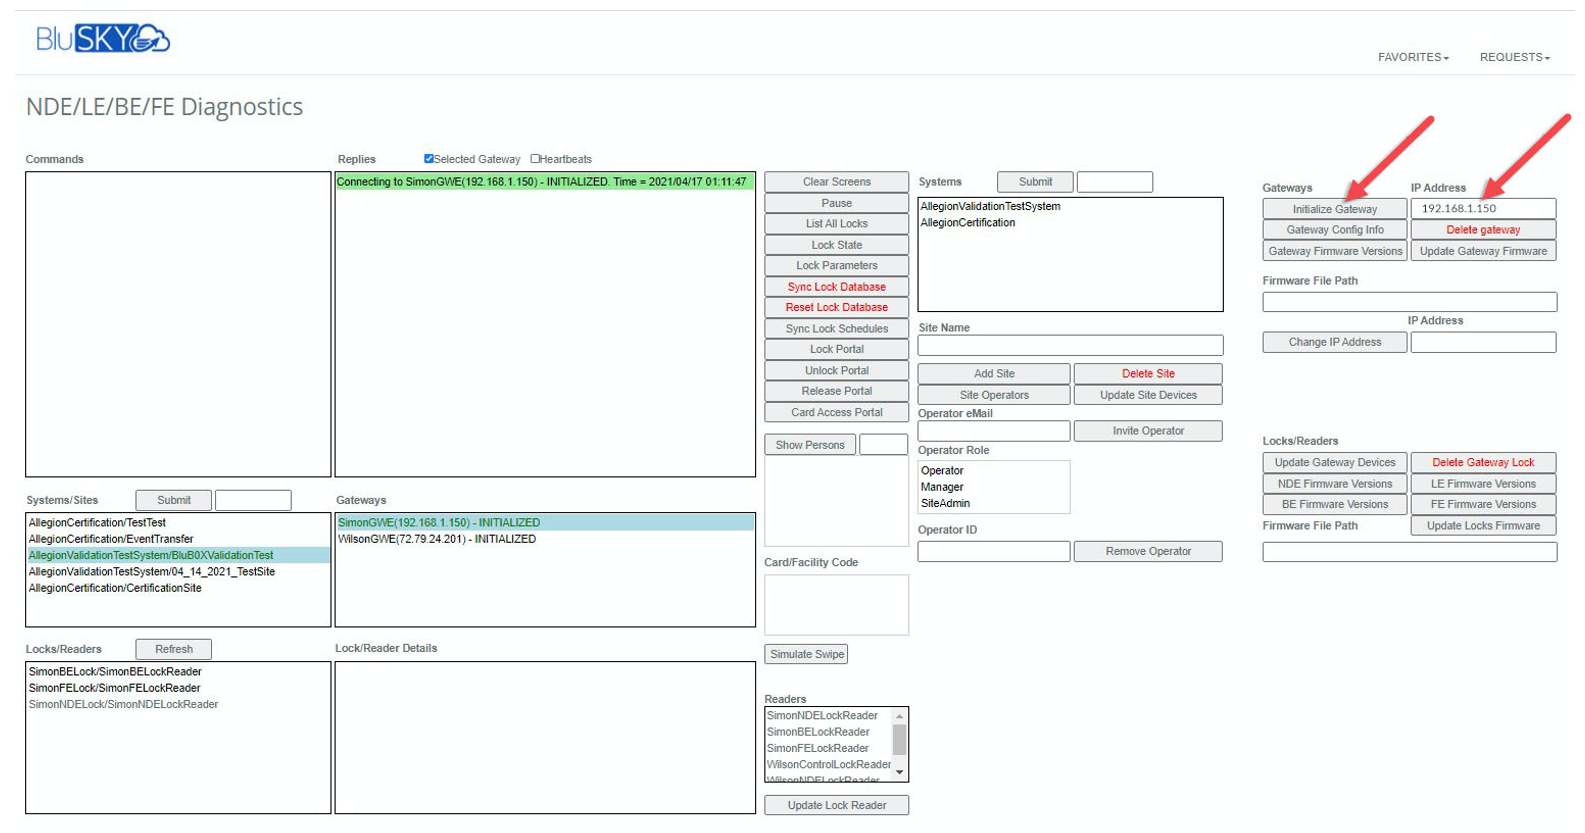
Task: Open the Favorites dropdown menu
Action: coord(1412,57)
